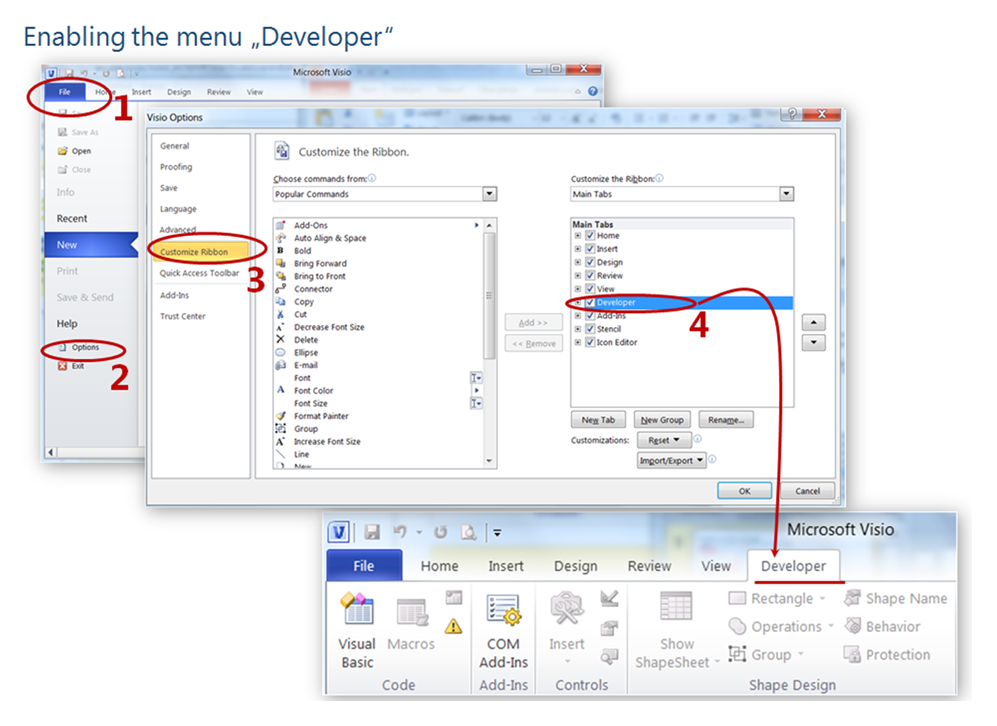997x726 pixels.
Task: Click Redo in the lower Visio toolbar
Action: [441, 531]
